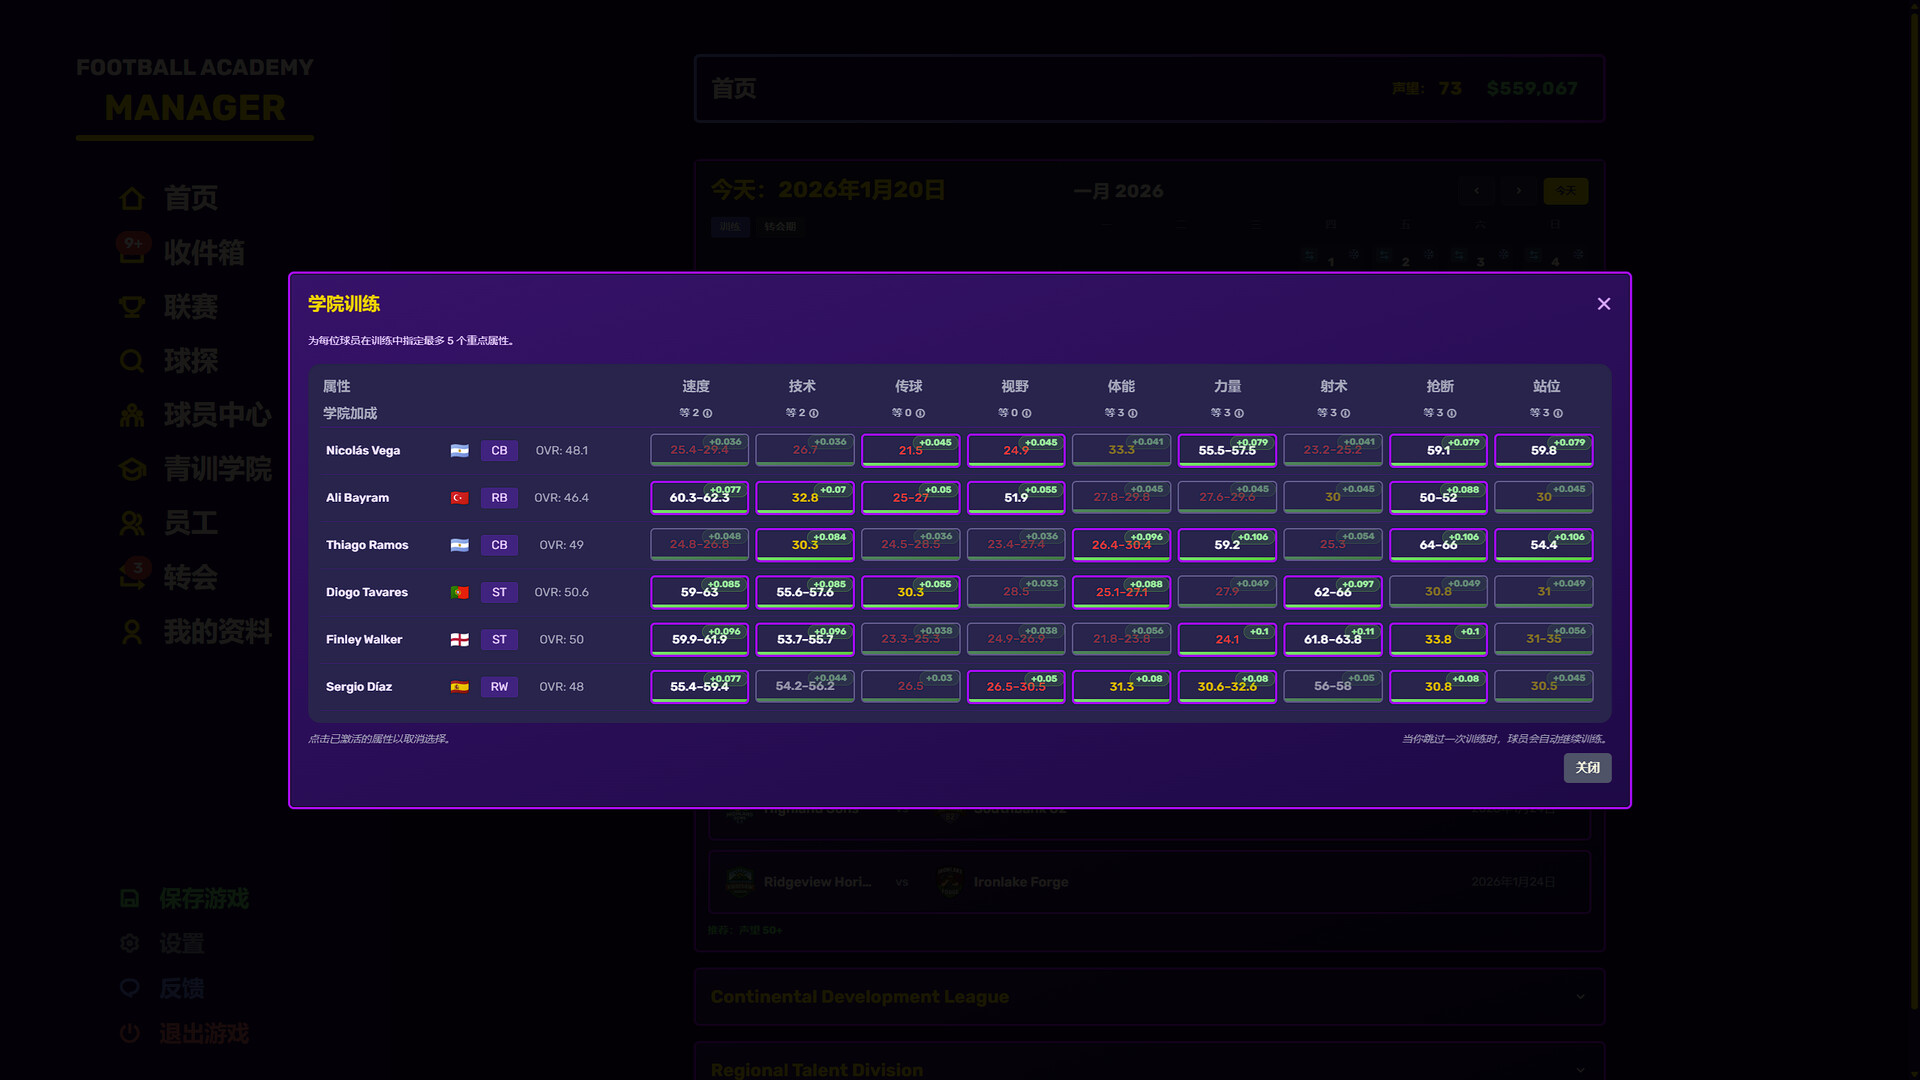Viewport: 1920px width, 1080px height.
Task: Click the info icon under 传球
Action: point(920,413)
